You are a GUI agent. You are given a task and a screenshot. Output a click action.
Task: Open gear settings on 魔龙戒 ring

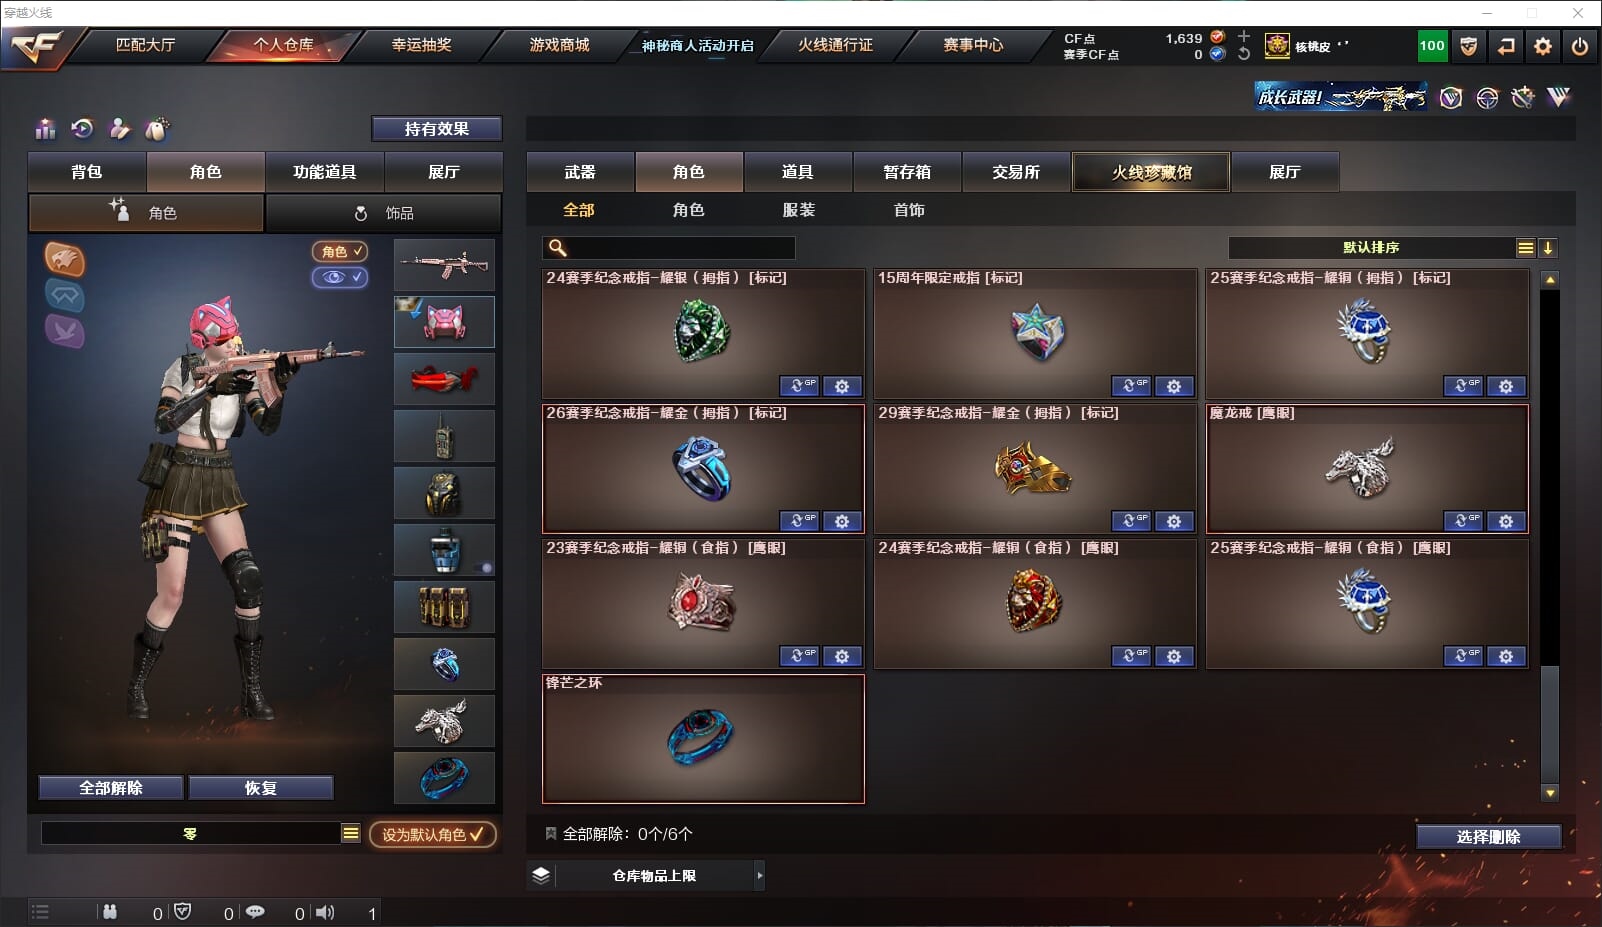coord(1506,521)
